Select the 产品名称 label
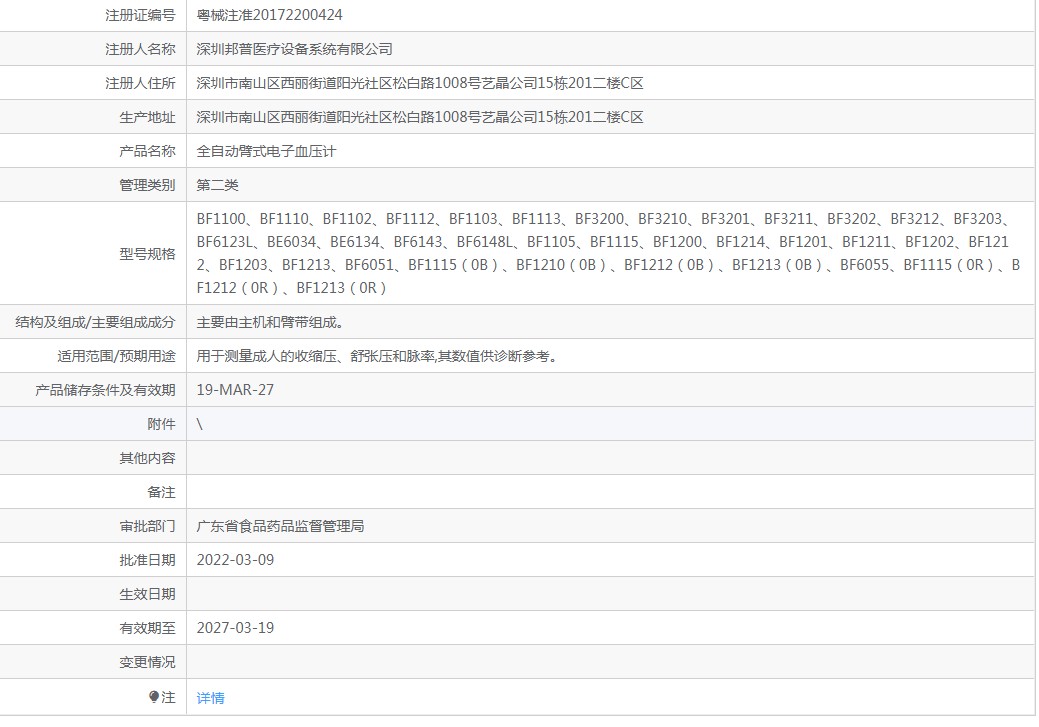This screenshot has width=1039, height=727. (147, 151)
